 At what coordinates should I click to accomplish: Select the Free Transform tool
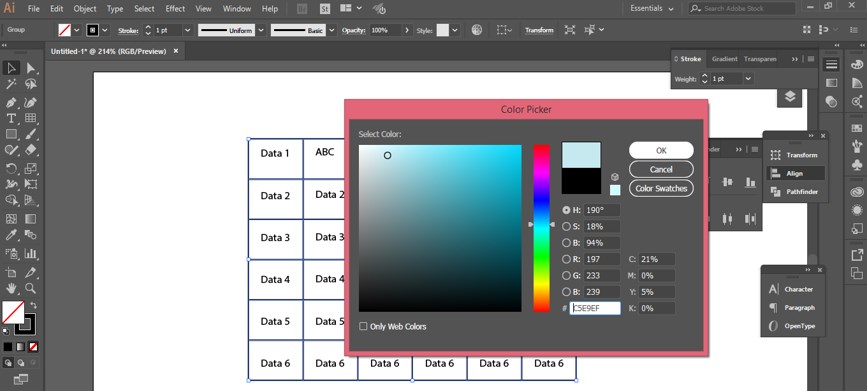[31, 184]
